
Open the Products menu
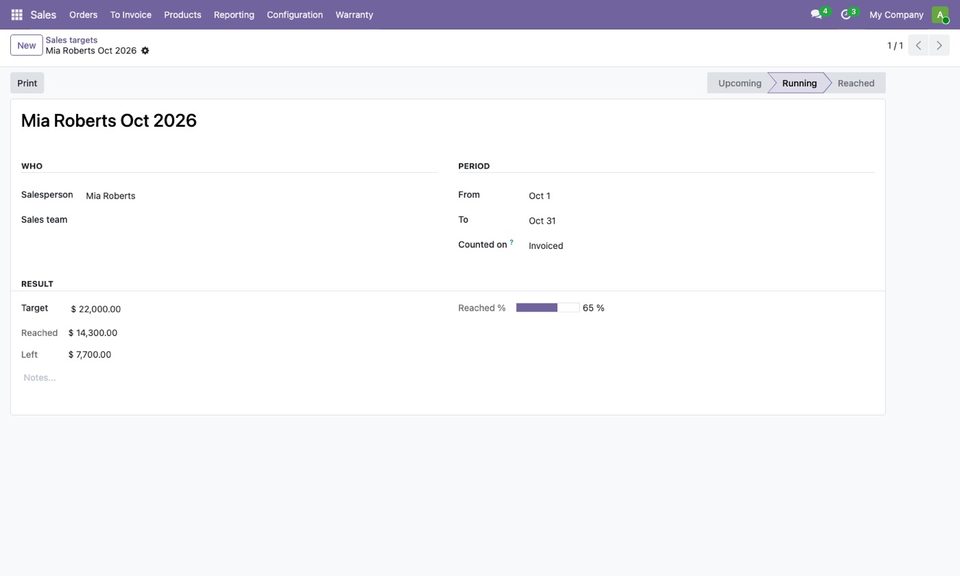(x=182, y=15)
